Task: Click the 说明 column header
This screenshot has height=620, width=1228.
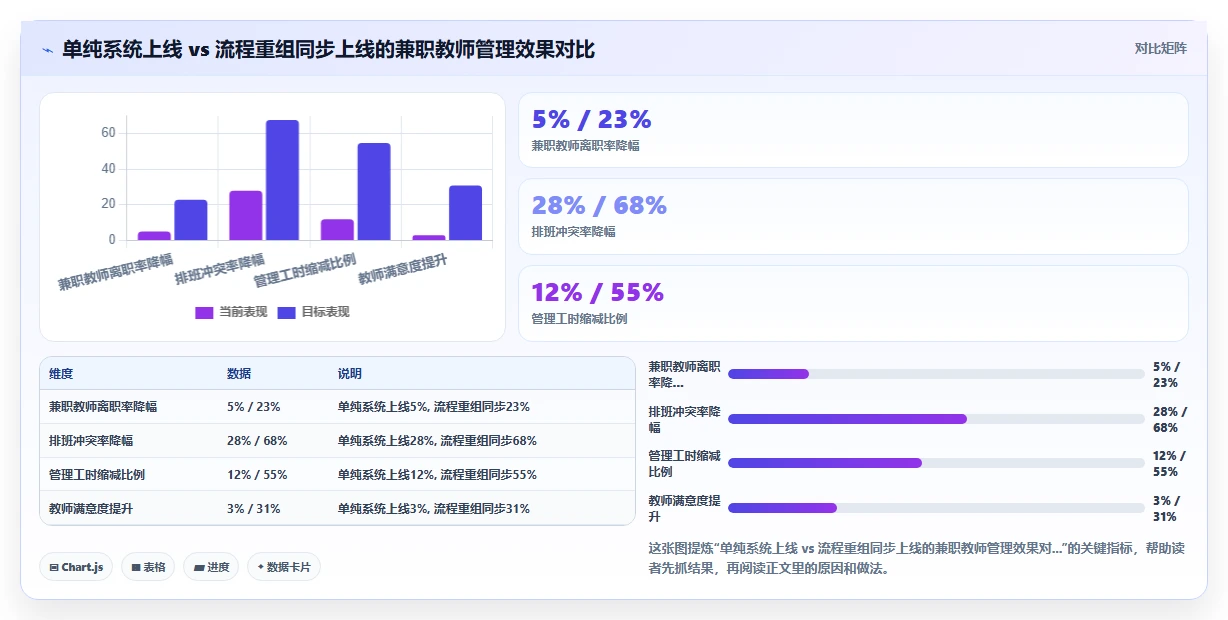Action: (350, 373)
